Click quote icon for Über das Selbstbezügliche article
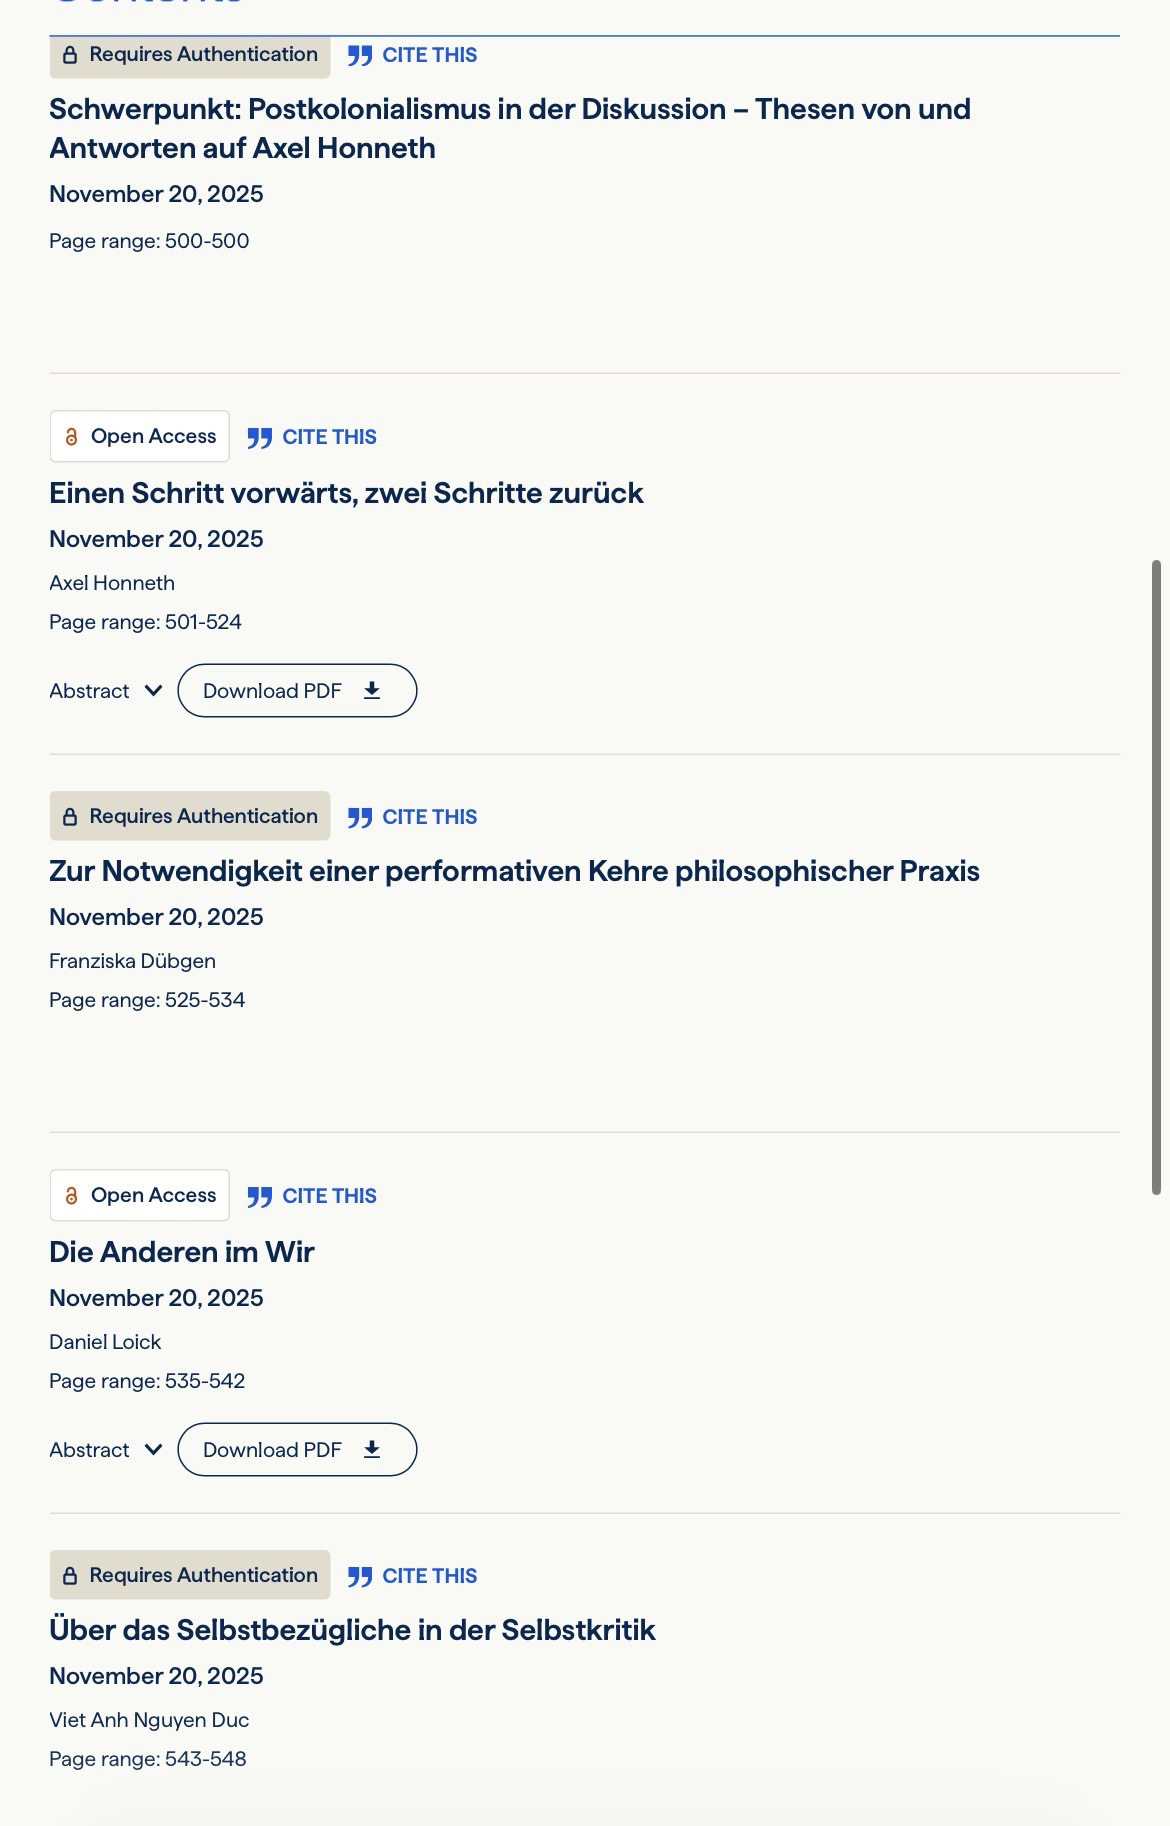Image resolution: width=1170 pixels, height=1826 pixels. pyautogui.click(x=360, y=1577)
